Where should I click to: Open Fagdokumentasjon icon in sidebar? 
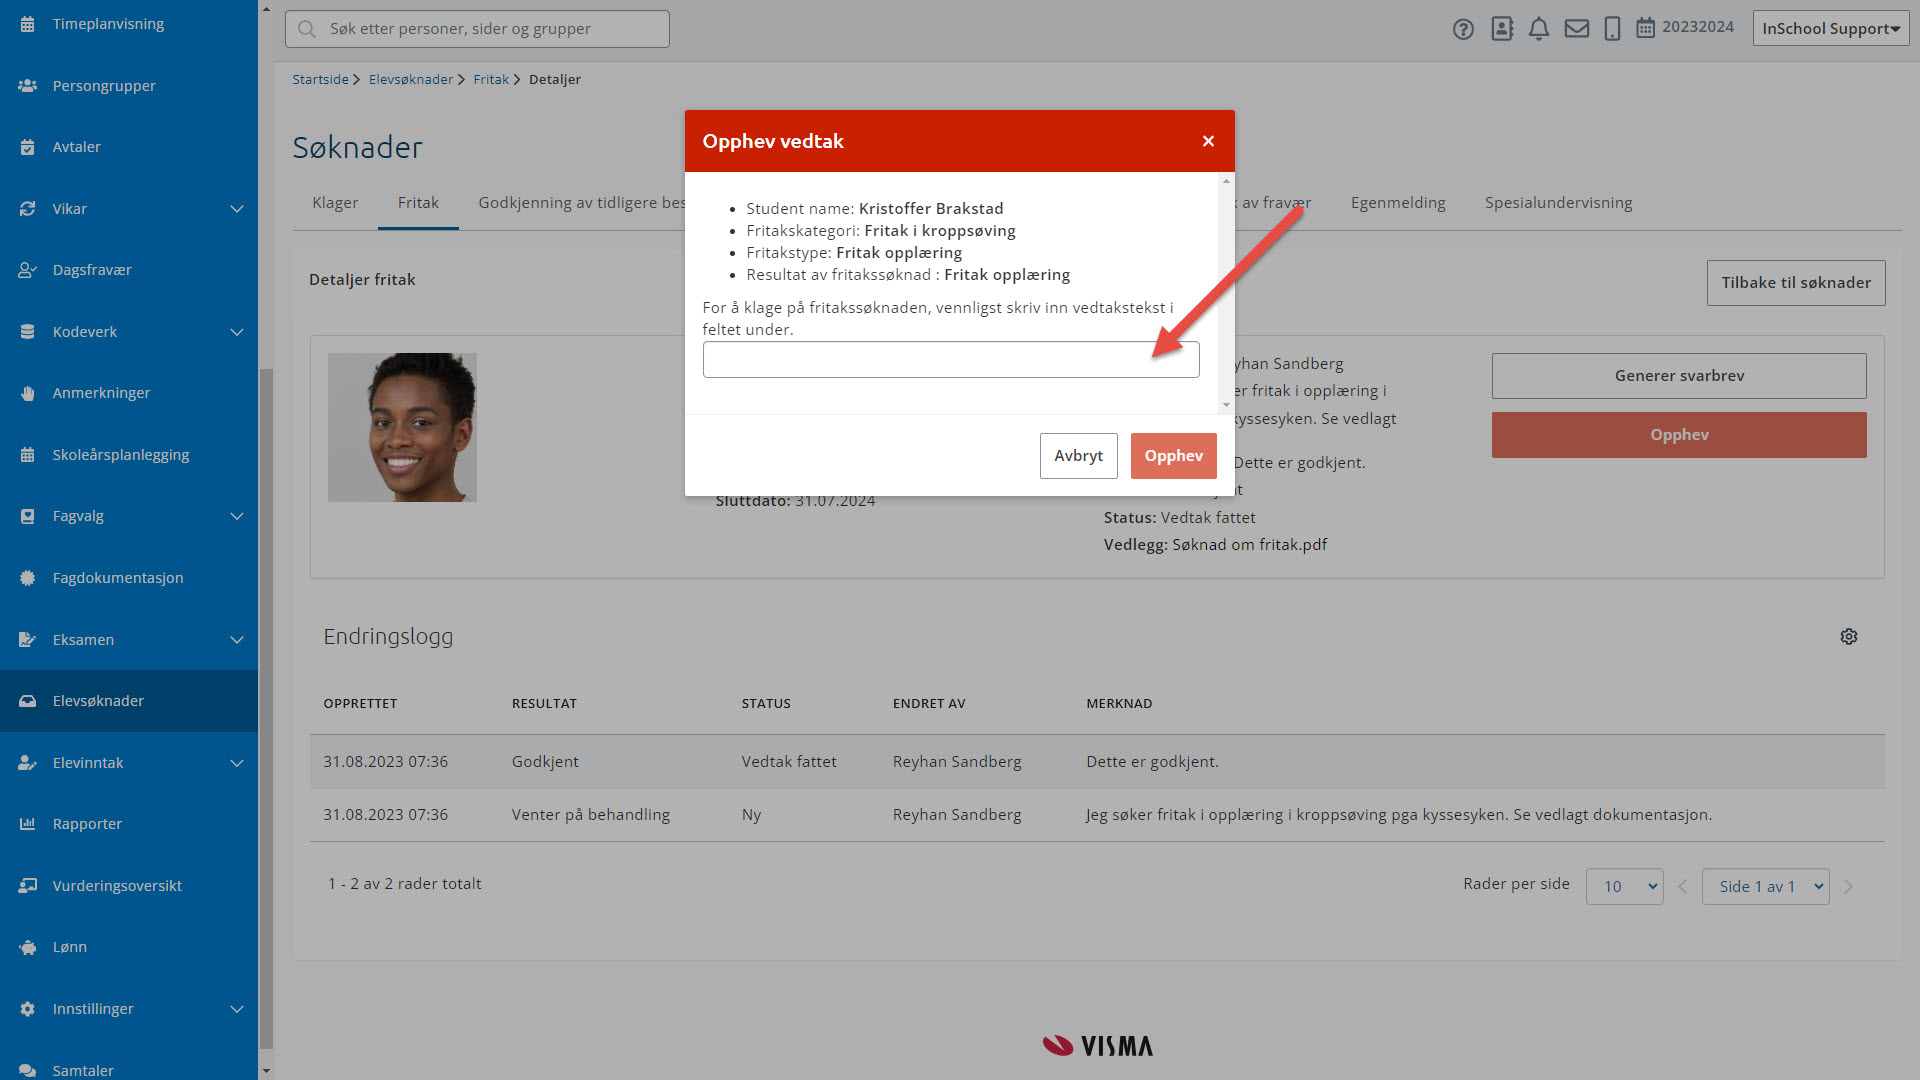28,578
